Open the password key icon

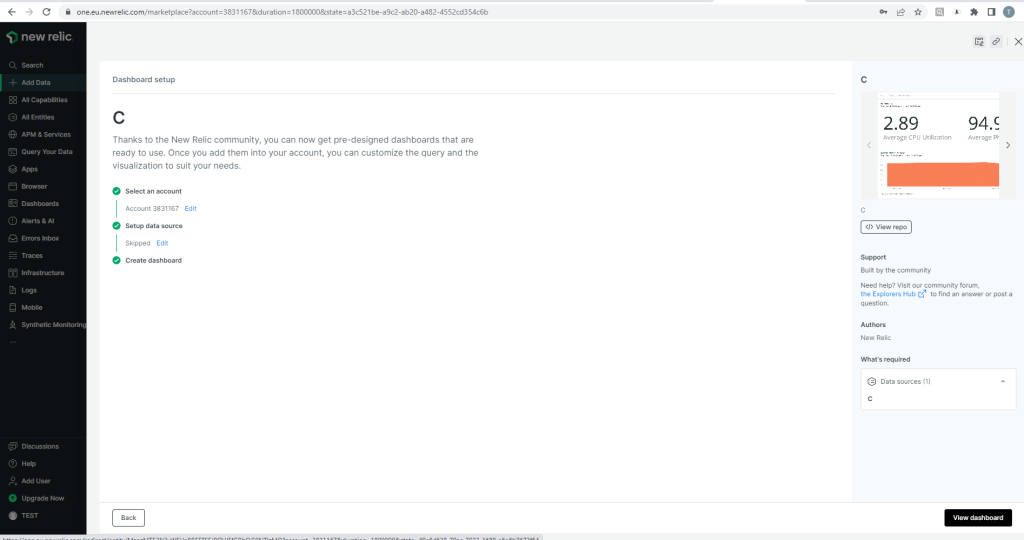coord(883,12)
